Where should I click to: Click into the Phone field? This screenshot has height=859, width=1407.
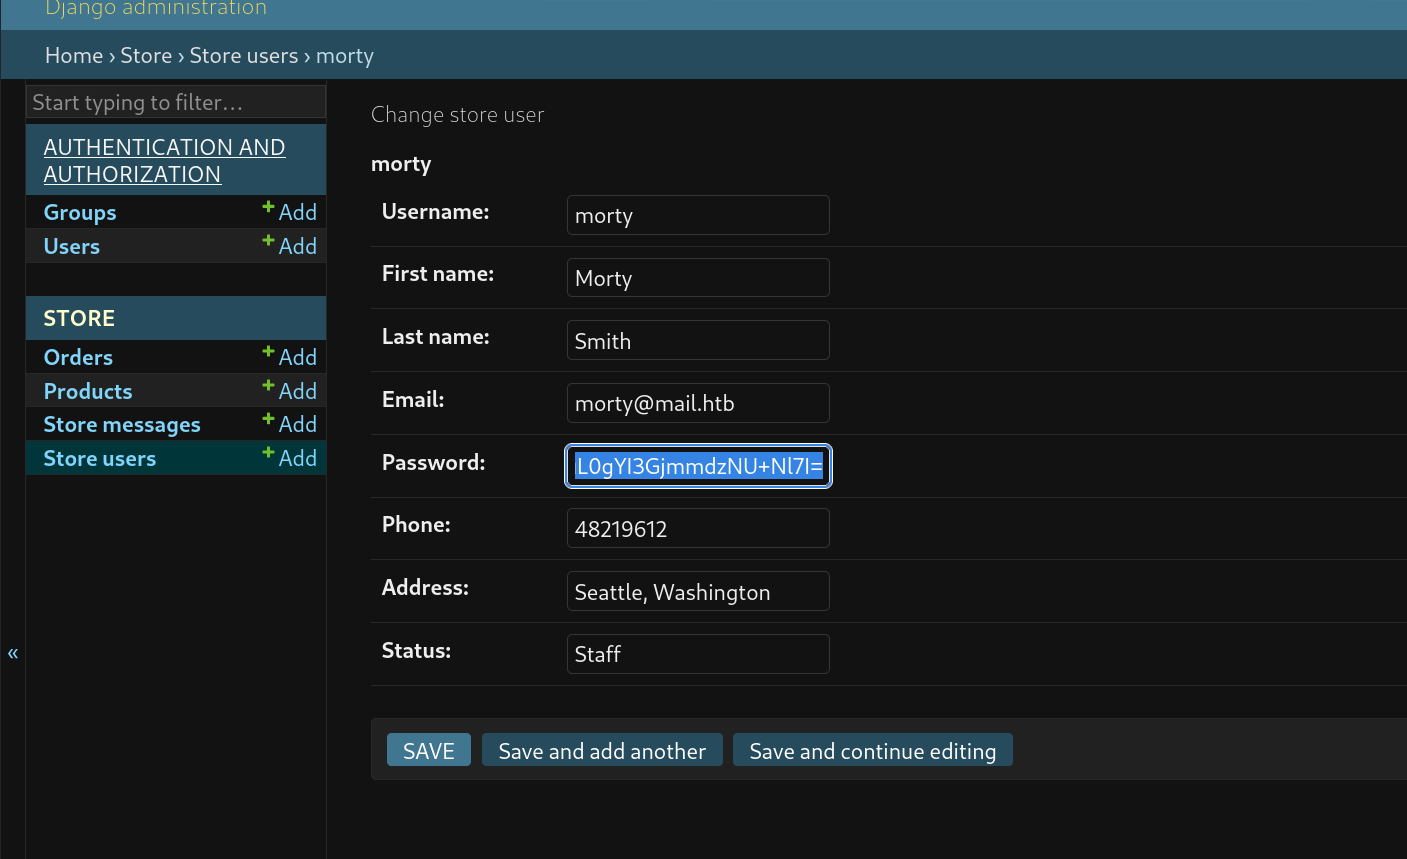tap(698, 528)
